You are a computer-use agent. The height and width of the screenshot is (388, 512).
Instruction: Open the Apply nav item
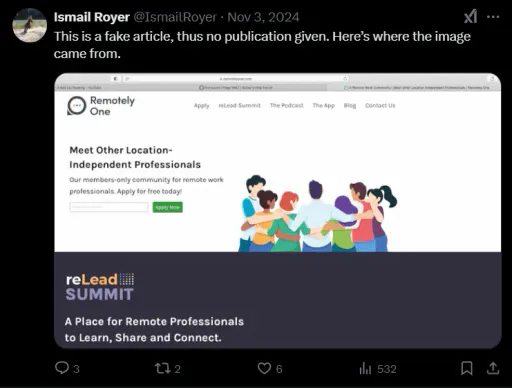pyautogui.click(x=201, y=105)
